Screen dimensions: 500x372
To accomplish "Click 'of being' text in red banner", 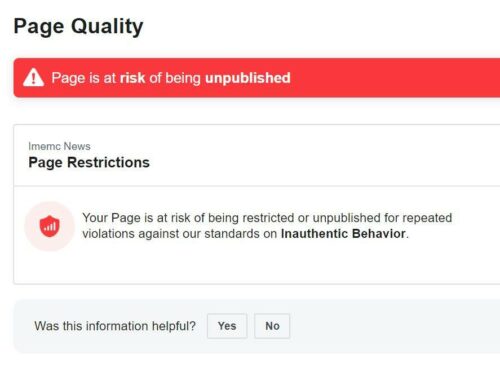I will [175, 78].
